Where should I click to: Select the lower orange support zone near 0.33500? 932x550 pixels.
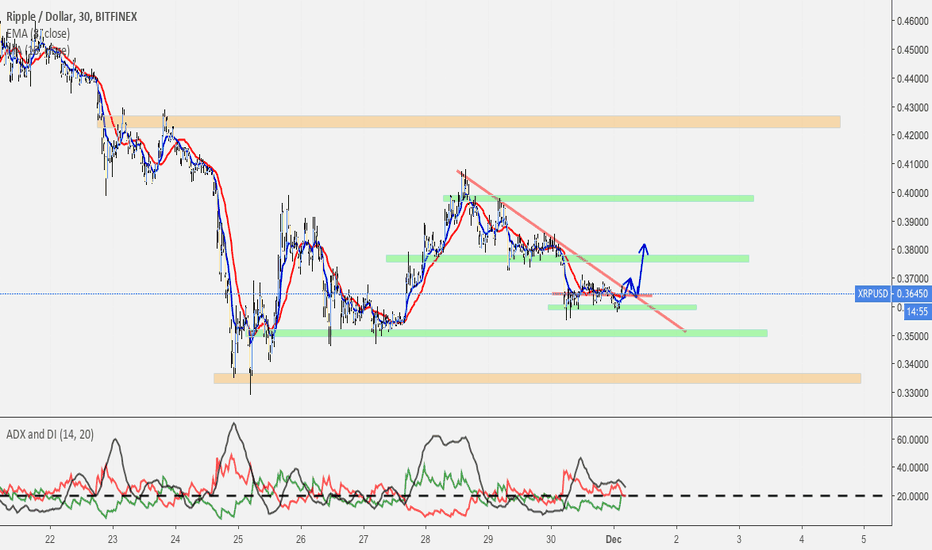(x=537, y=378)
